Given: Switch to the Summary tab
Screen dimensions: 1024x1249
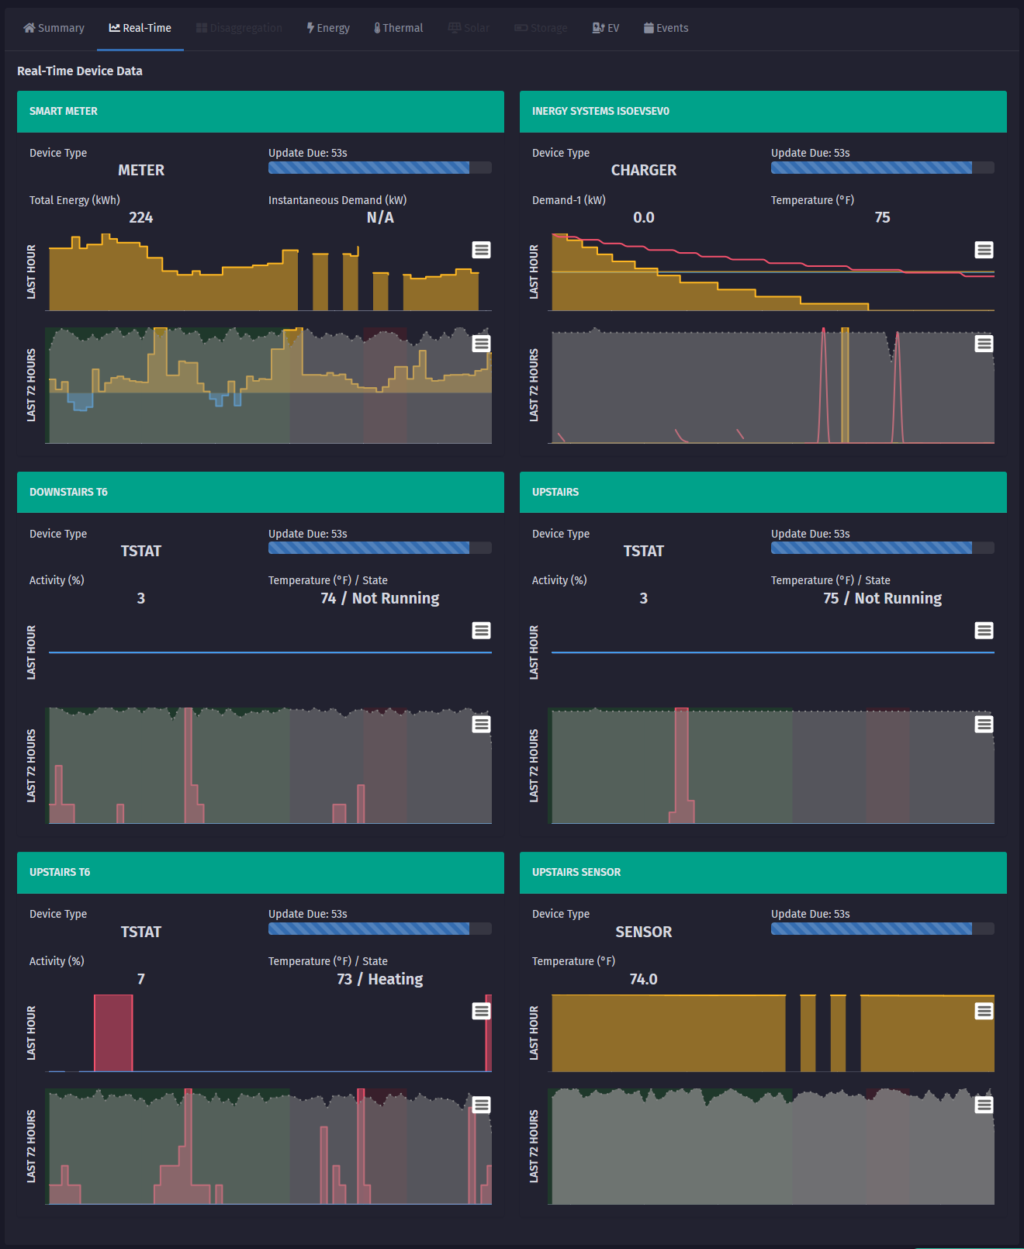Looking at the screenshot, I should tap(54, 28).
